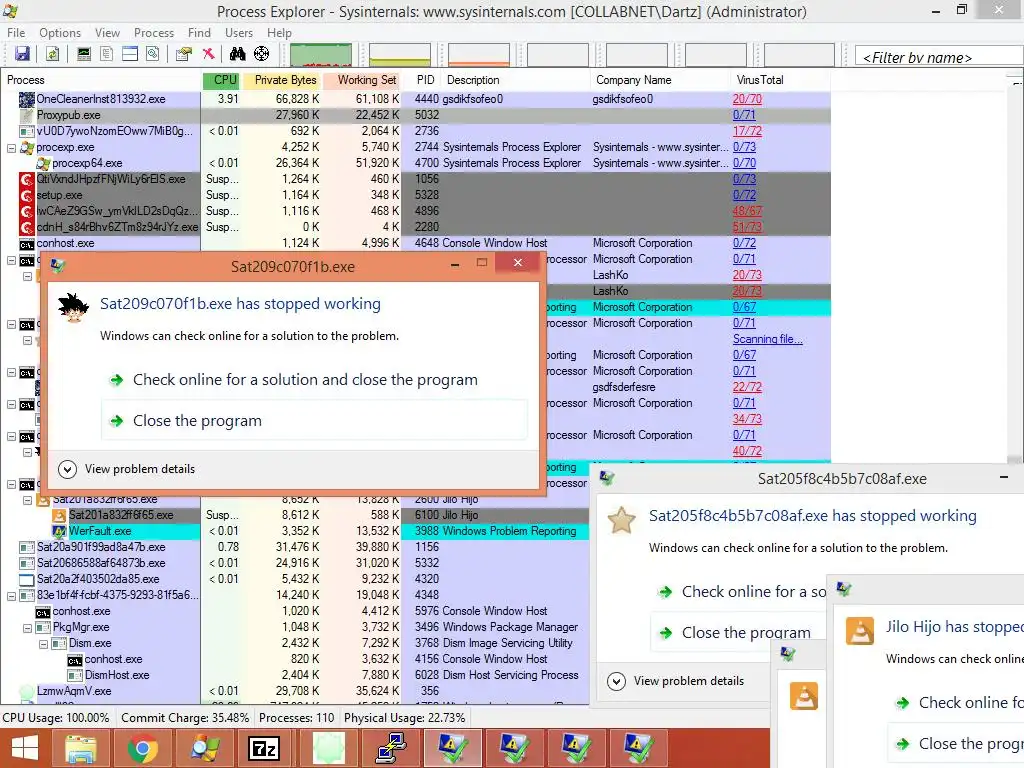
Task: Collapse the procexp.exe tree node
Action: coord(11,148)
